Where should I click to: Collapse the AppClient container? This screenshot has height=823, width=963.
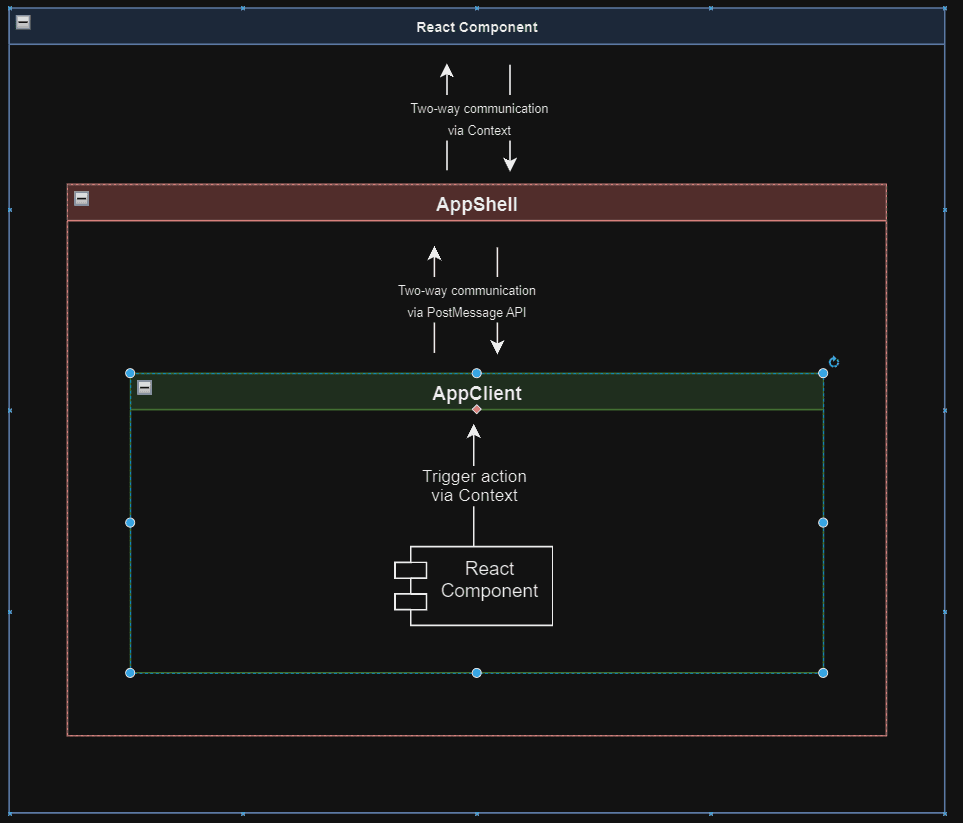pyautogui.click(x=144, y=387)
